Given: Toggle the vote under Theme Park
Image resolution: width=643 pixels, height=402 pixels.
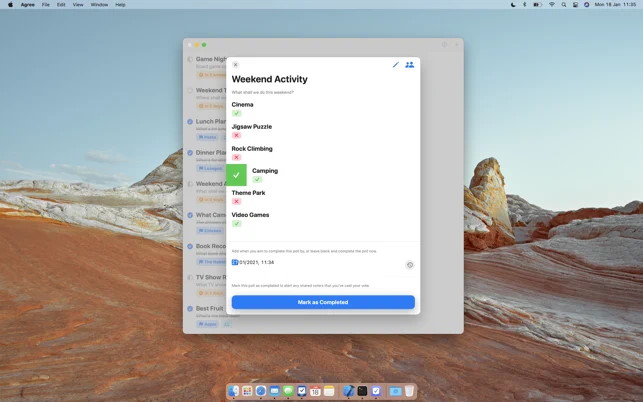Looking at the screenshot, I should pos(237,201).
